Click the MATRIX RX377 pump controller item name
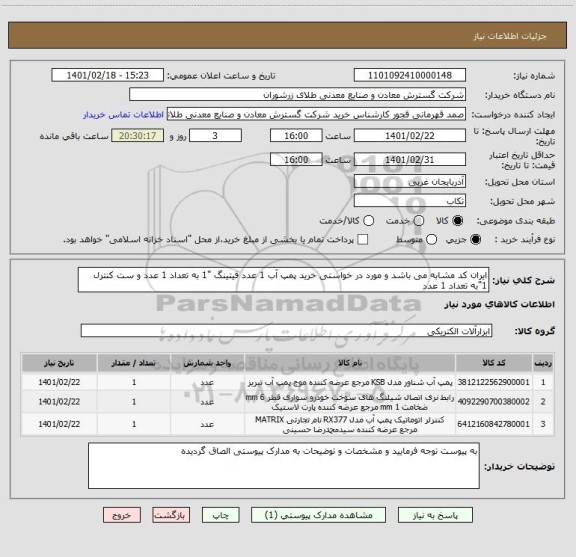The width and height of the screenshot is (576, 557). [x=350, y=424]
